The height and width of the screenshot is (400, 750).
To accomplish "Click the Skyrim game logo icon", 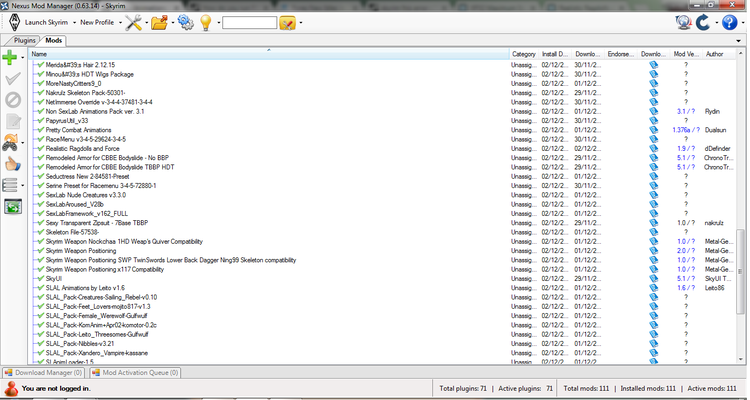I will (14, 22).
